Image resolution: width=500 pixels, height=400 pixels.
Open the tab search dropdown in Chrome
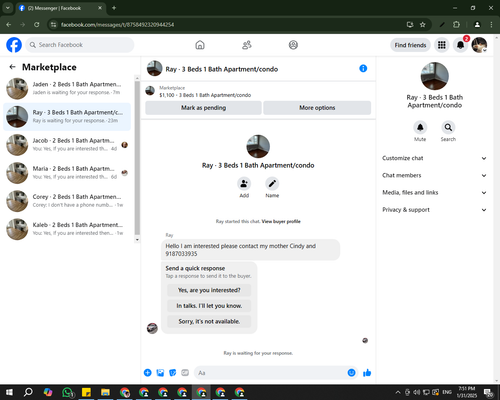click(x=7, y=8)
